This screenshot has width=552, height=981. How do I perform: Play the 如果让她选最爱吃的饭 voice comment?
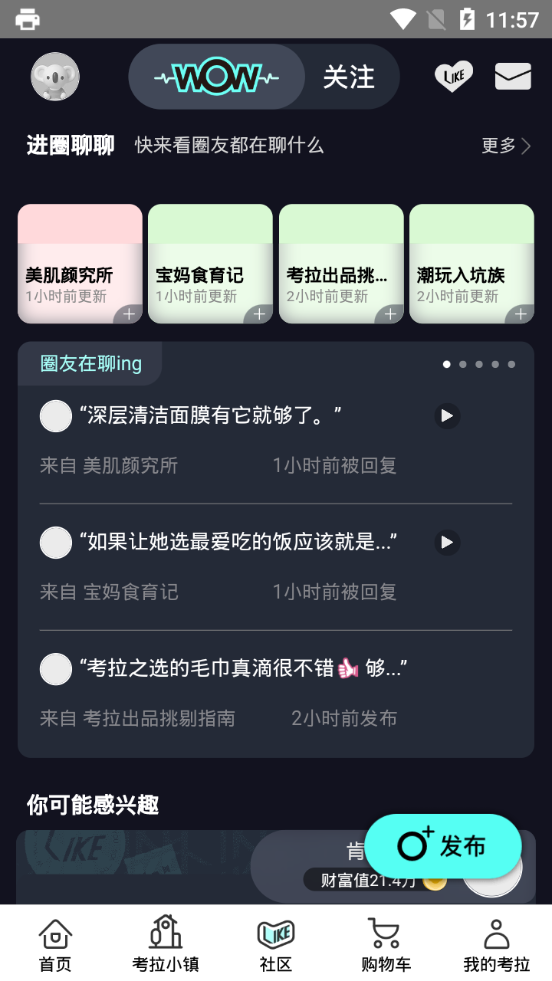point(447,542)
